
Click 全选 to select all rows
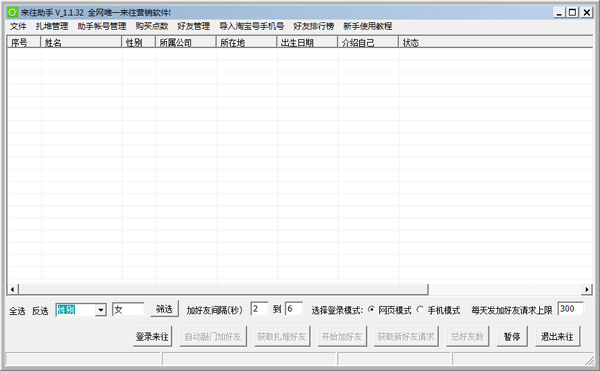17,311
